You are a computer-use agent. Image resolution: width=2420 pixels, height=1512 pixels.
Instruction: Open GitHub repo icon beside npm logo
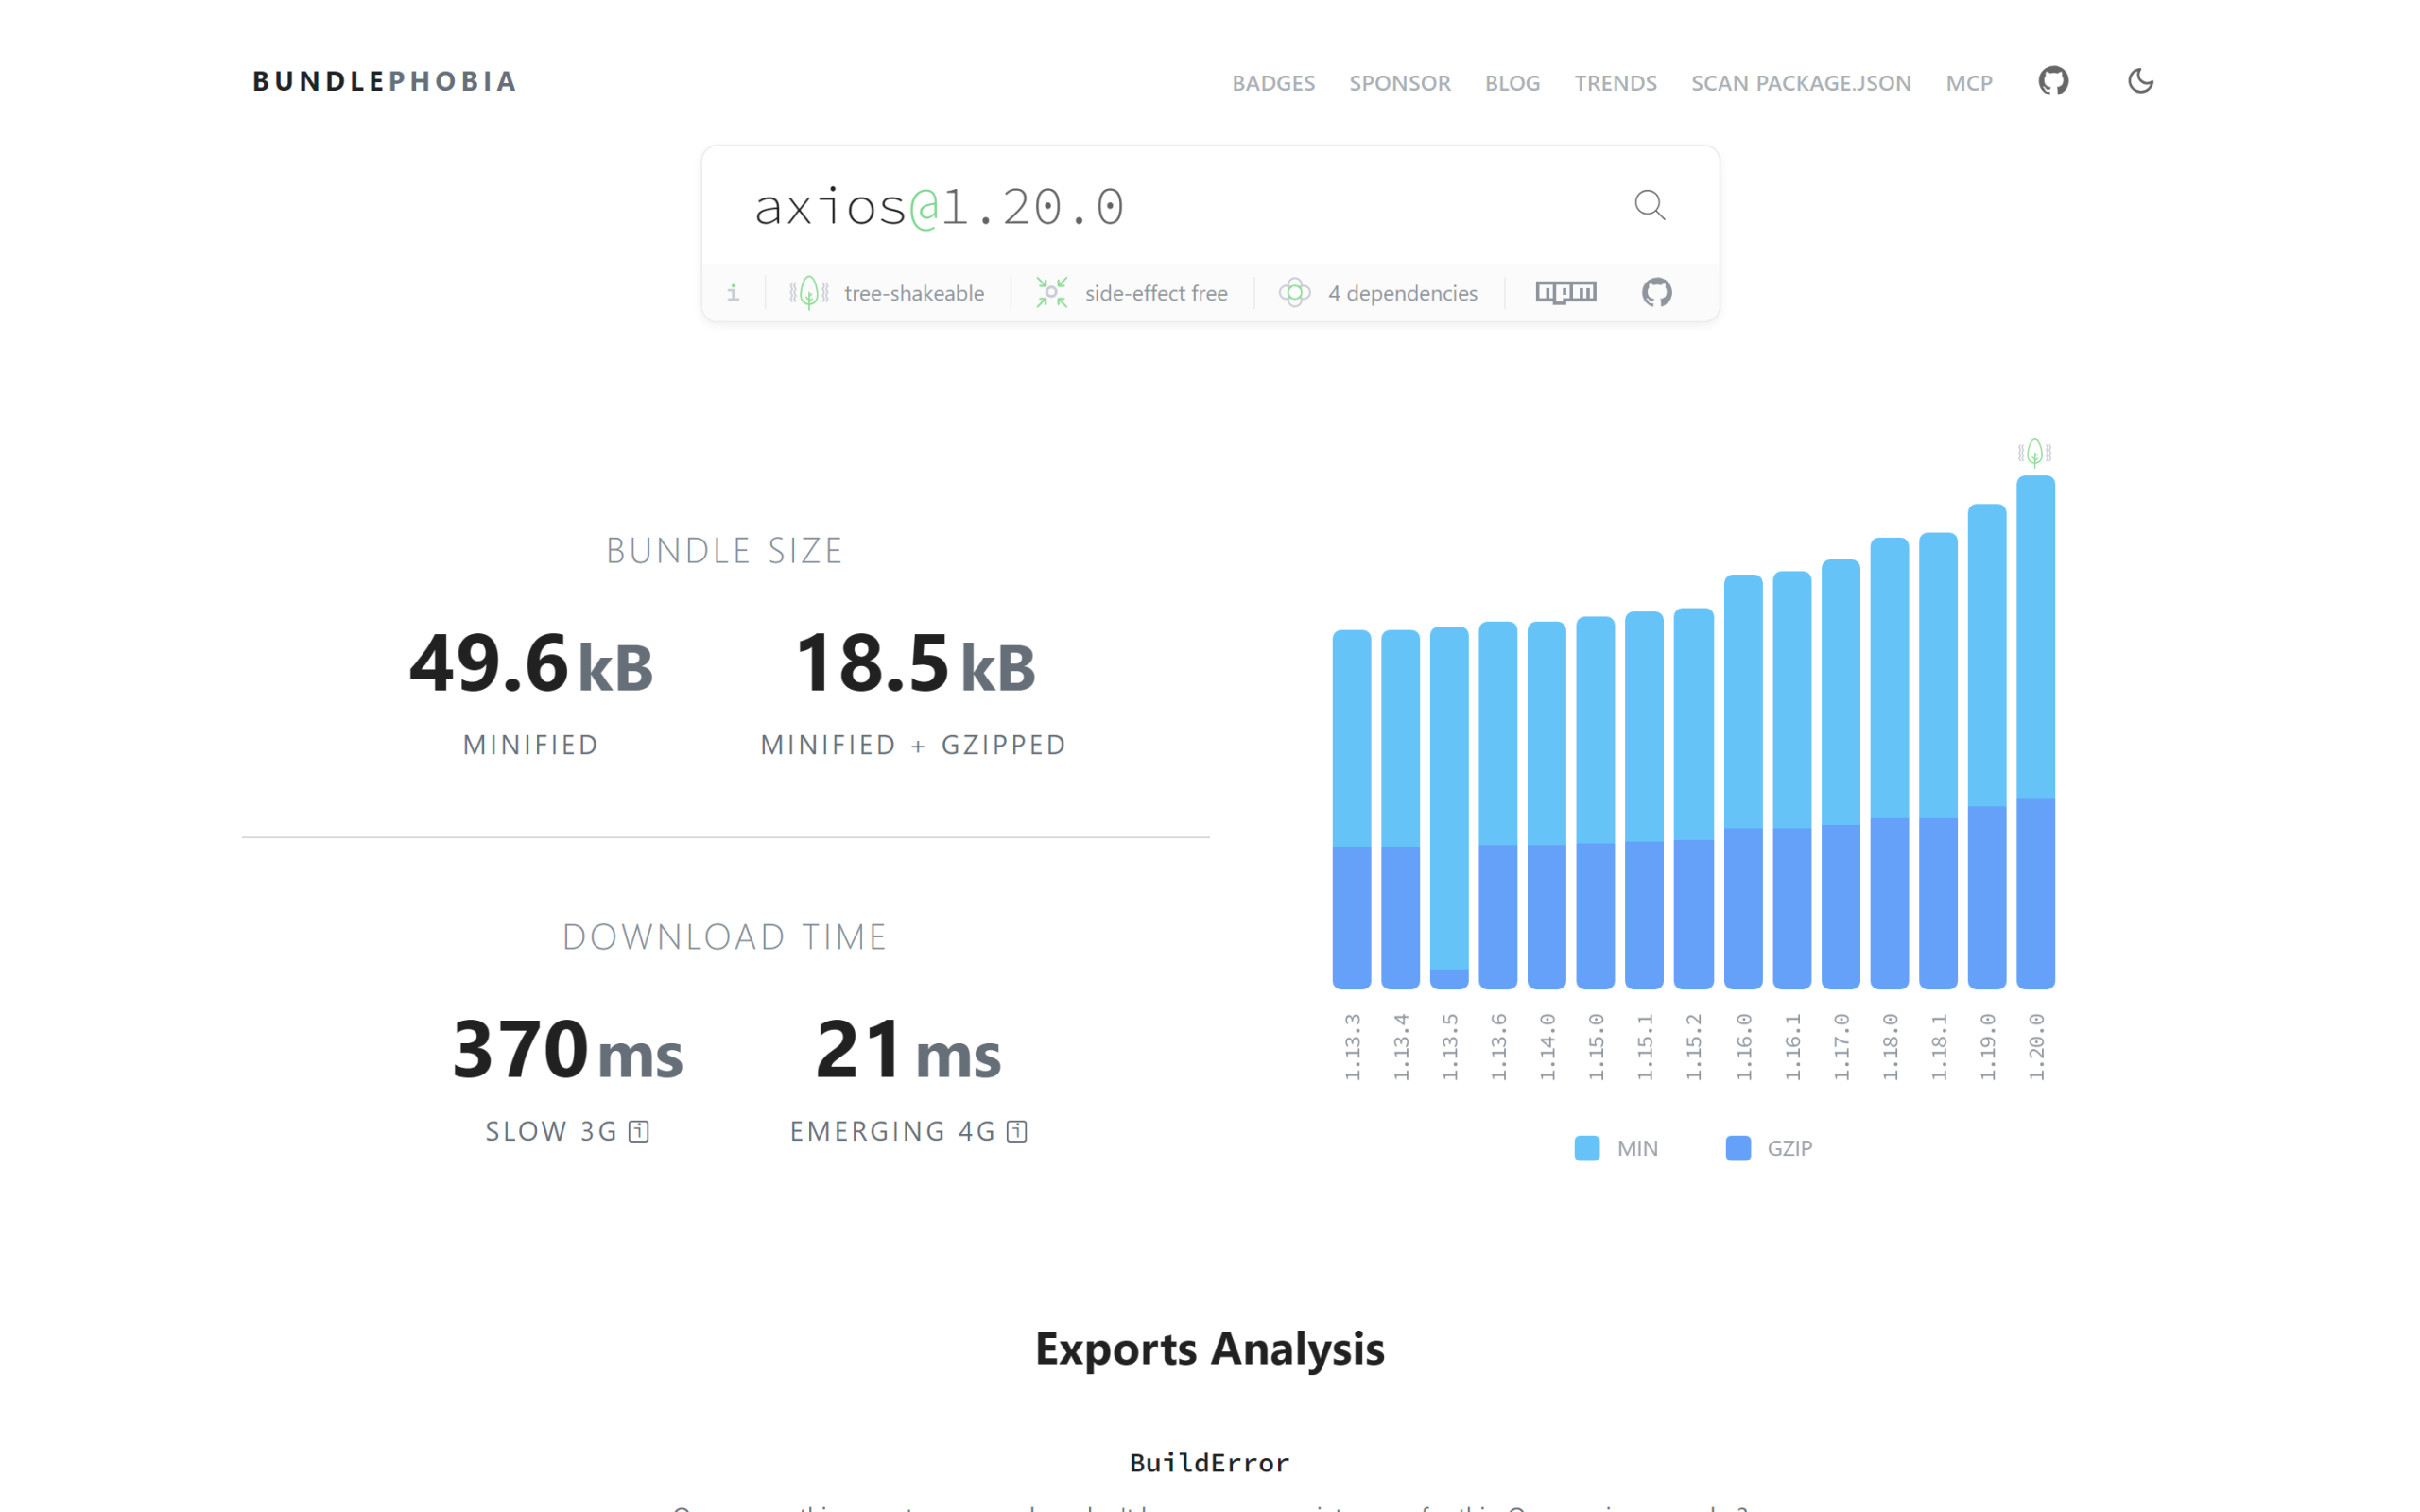[1656, 292]
